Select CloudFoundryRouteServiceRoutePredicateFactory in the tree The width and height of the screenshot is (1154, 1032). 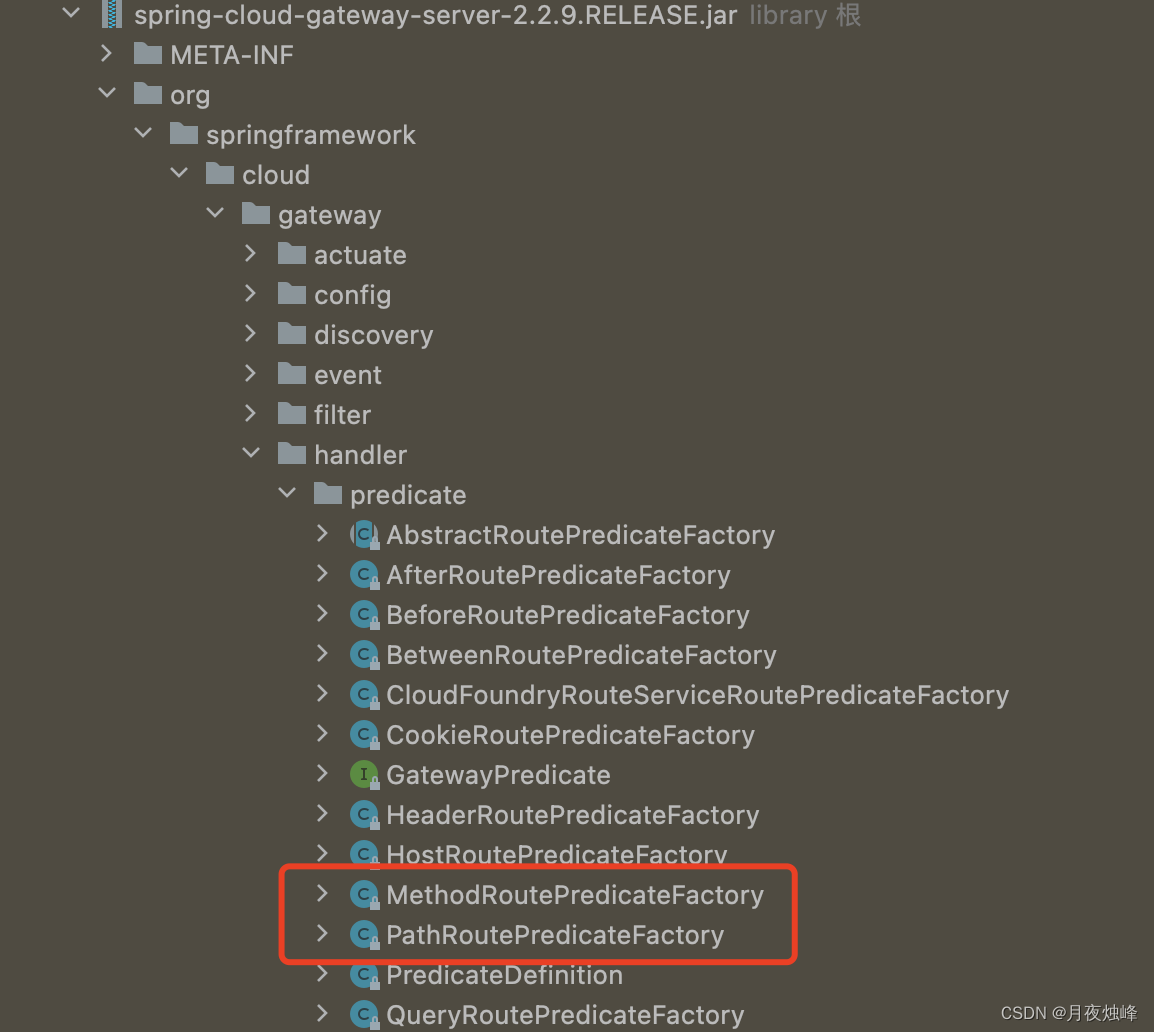697,694
